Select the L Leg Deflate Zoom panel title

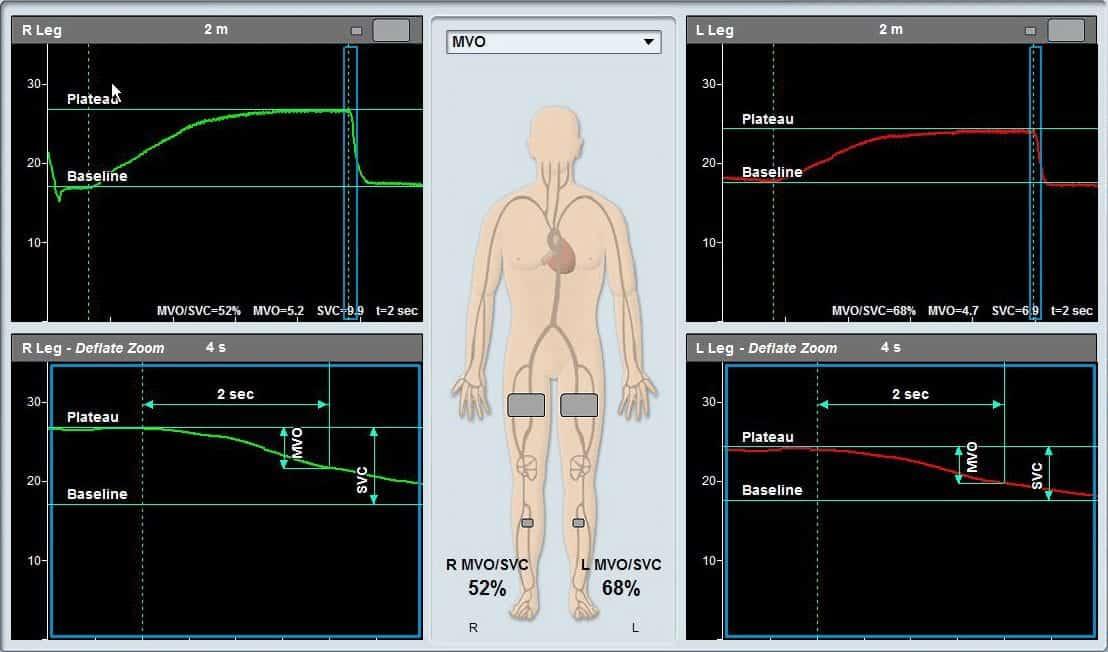click(x=767, y=348)
